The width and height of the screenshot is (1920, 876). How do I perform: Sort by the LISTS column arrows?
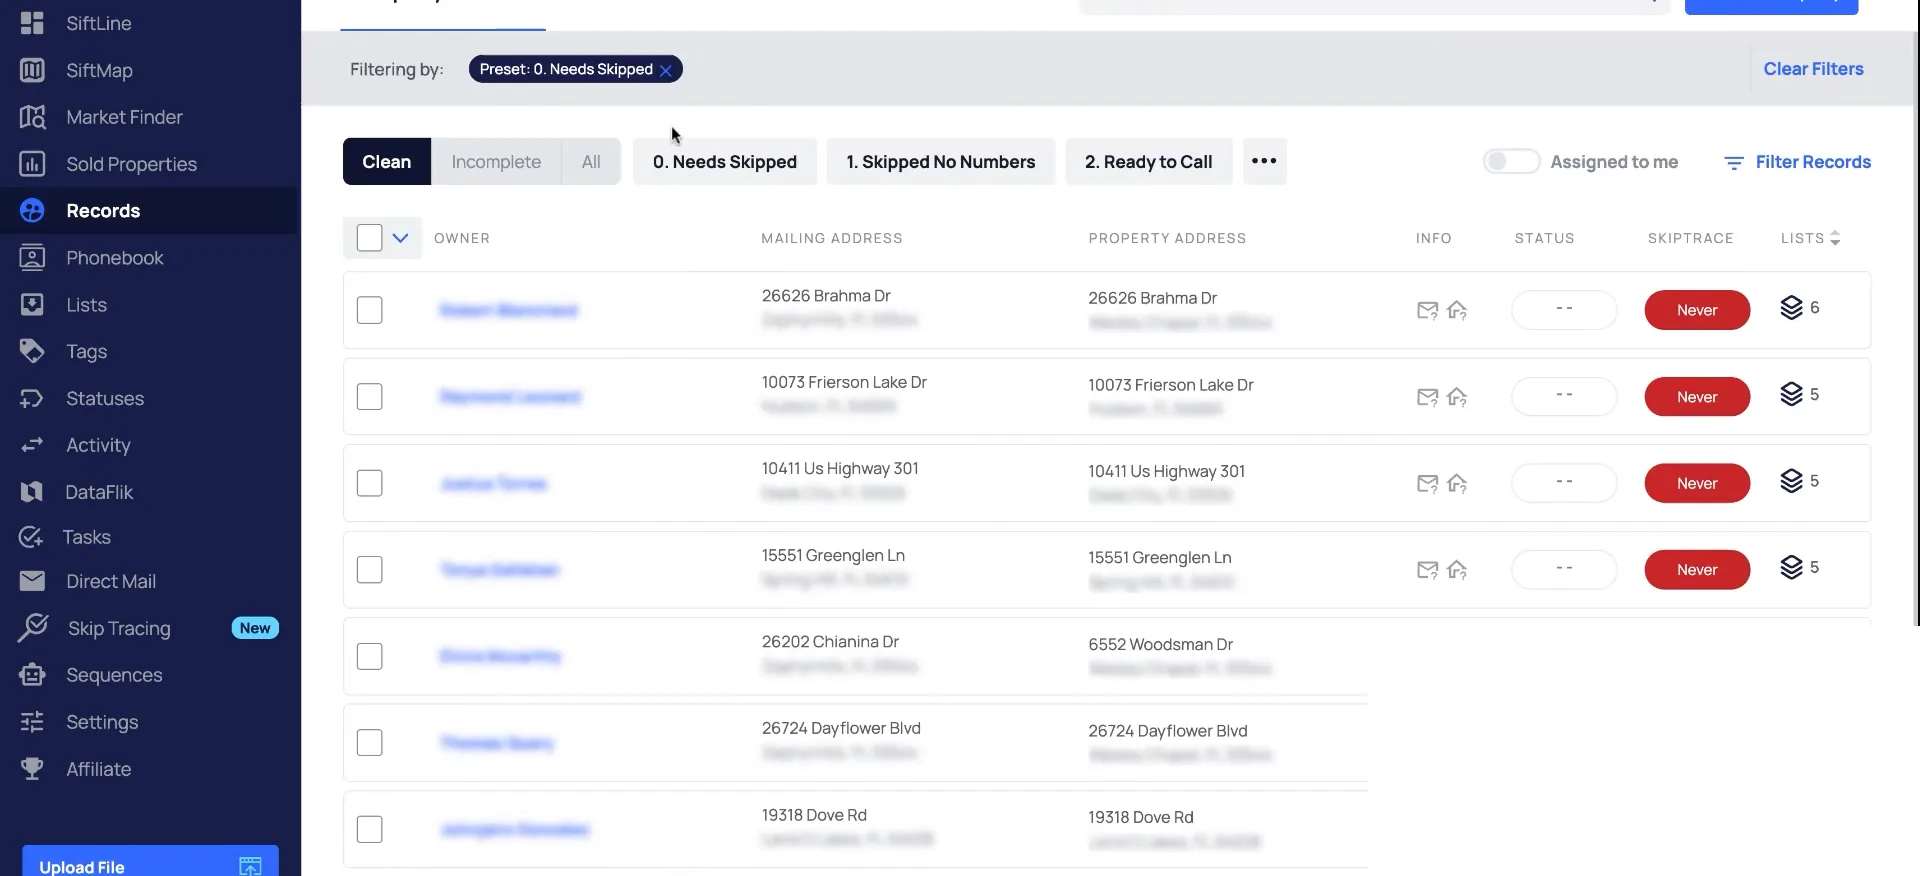(1835, 238)
